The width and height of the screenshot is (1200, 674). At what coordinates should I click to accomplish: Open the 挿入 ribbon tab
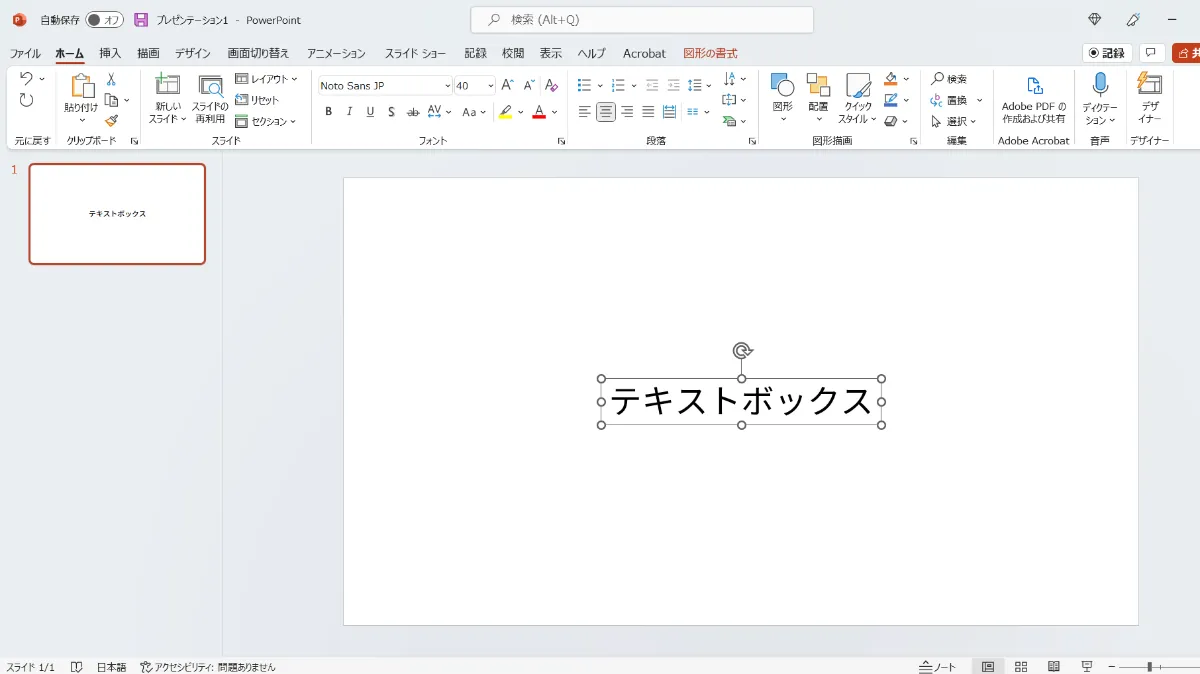pos(110,53)
